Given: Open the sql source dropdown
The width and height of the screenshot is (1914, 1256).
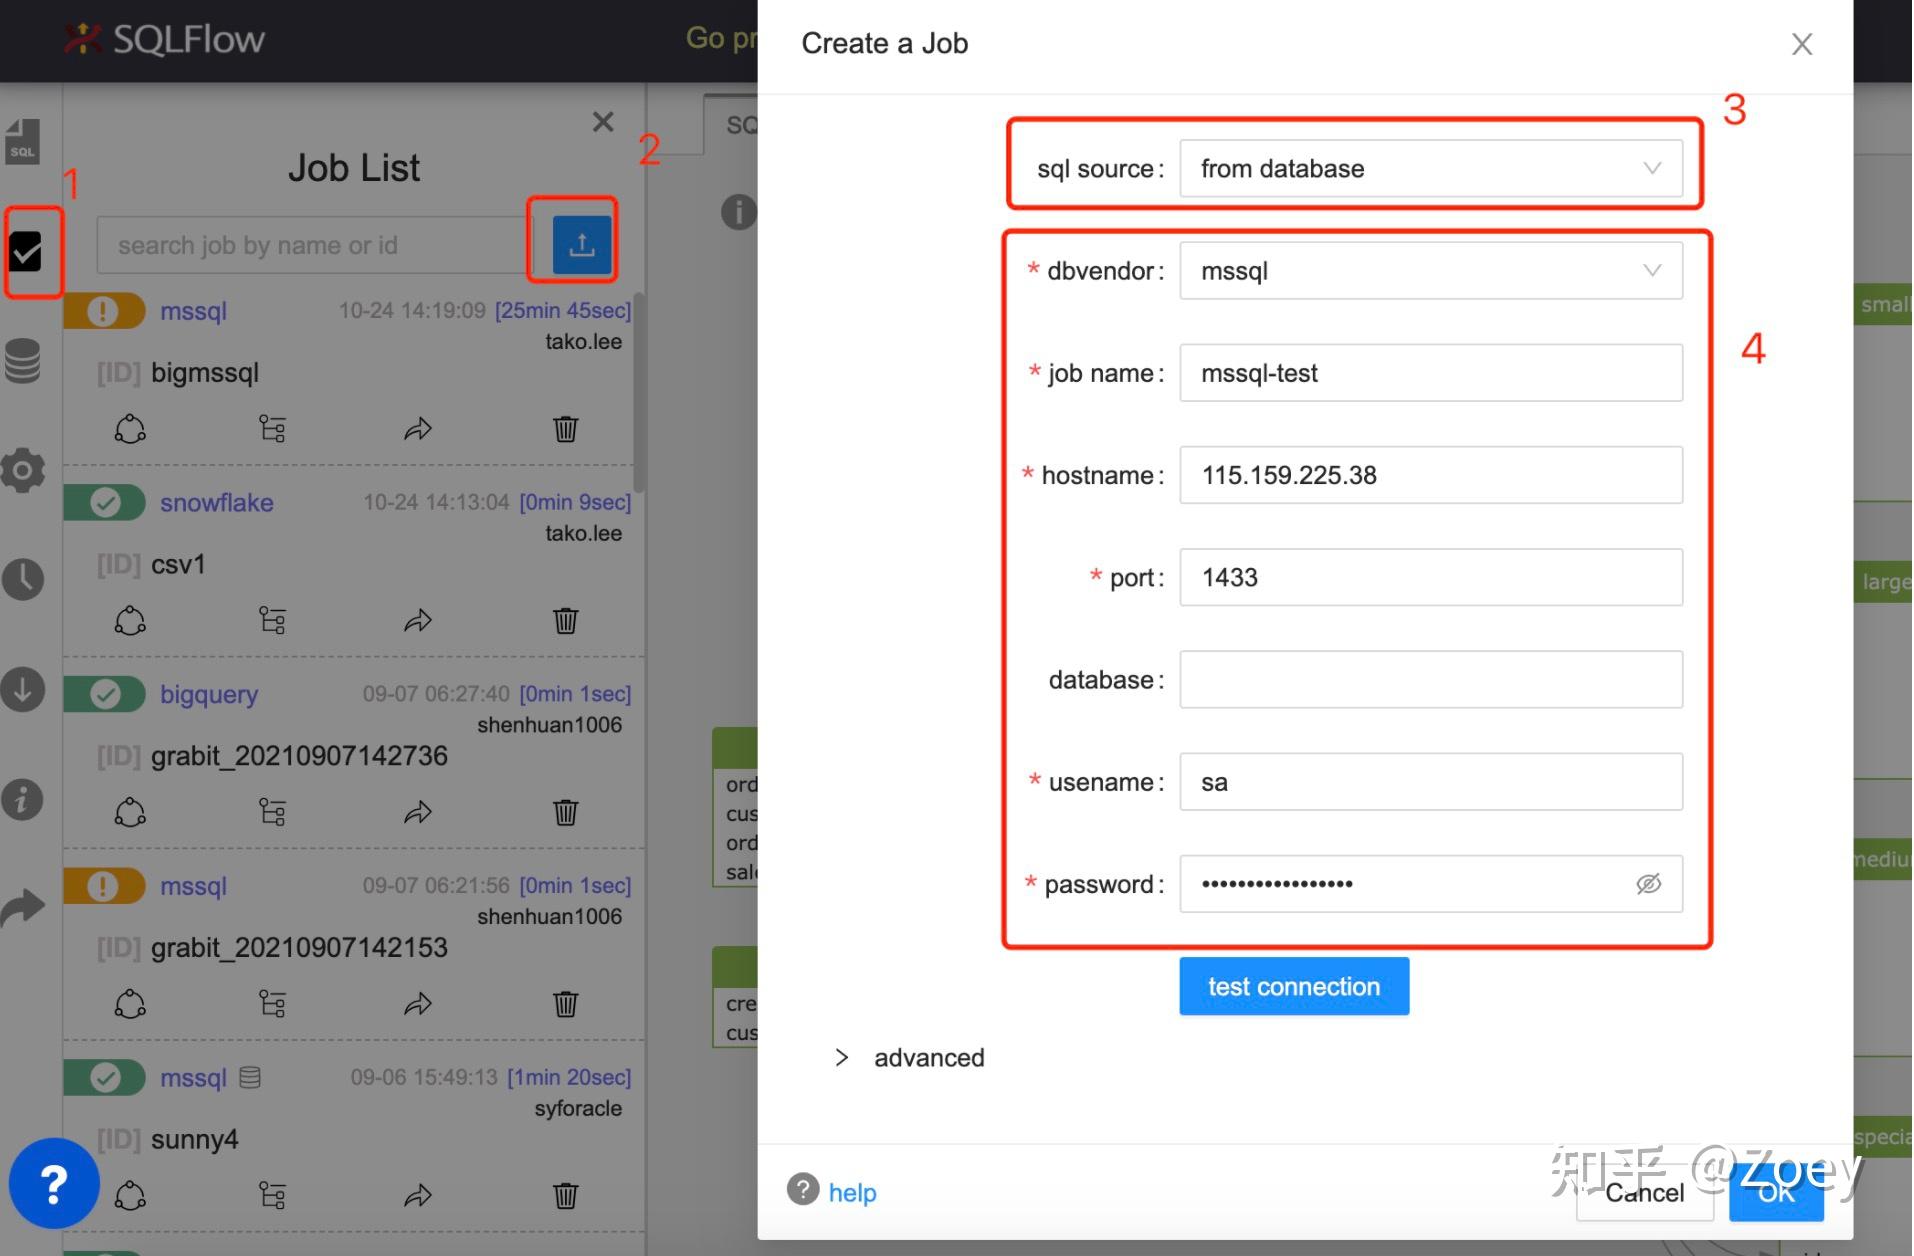Looking at the screenshot, I should tap(1431, 169).
